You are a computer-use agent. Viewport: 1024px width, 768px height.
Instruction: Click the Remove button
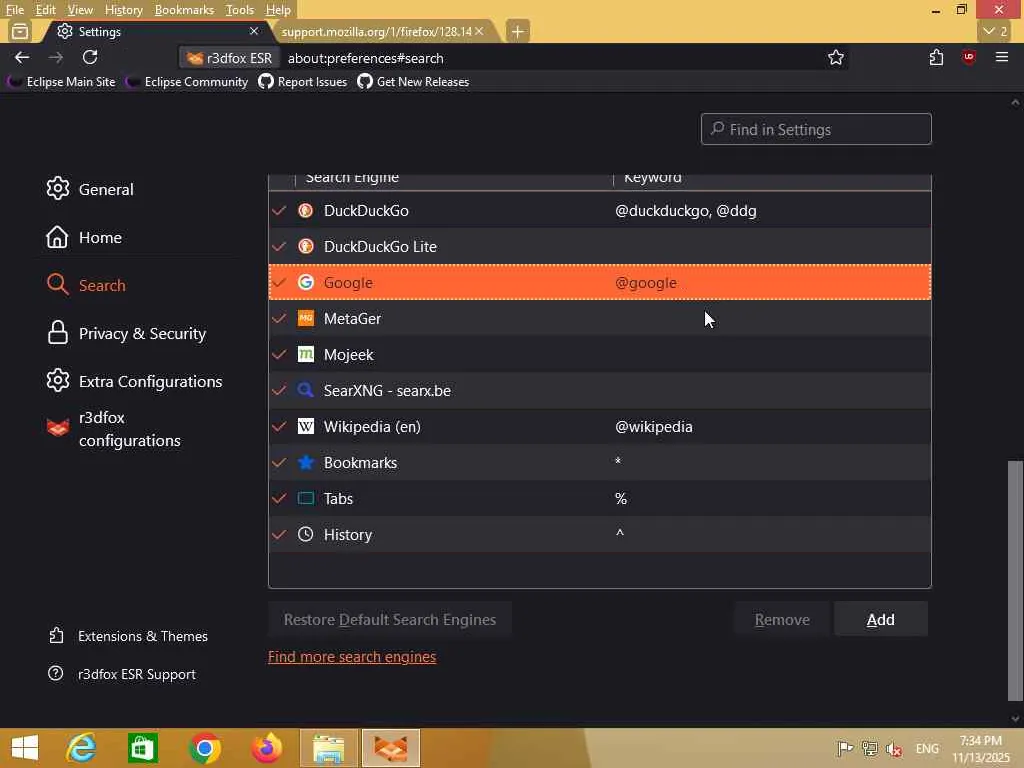[x=782, y=619]
